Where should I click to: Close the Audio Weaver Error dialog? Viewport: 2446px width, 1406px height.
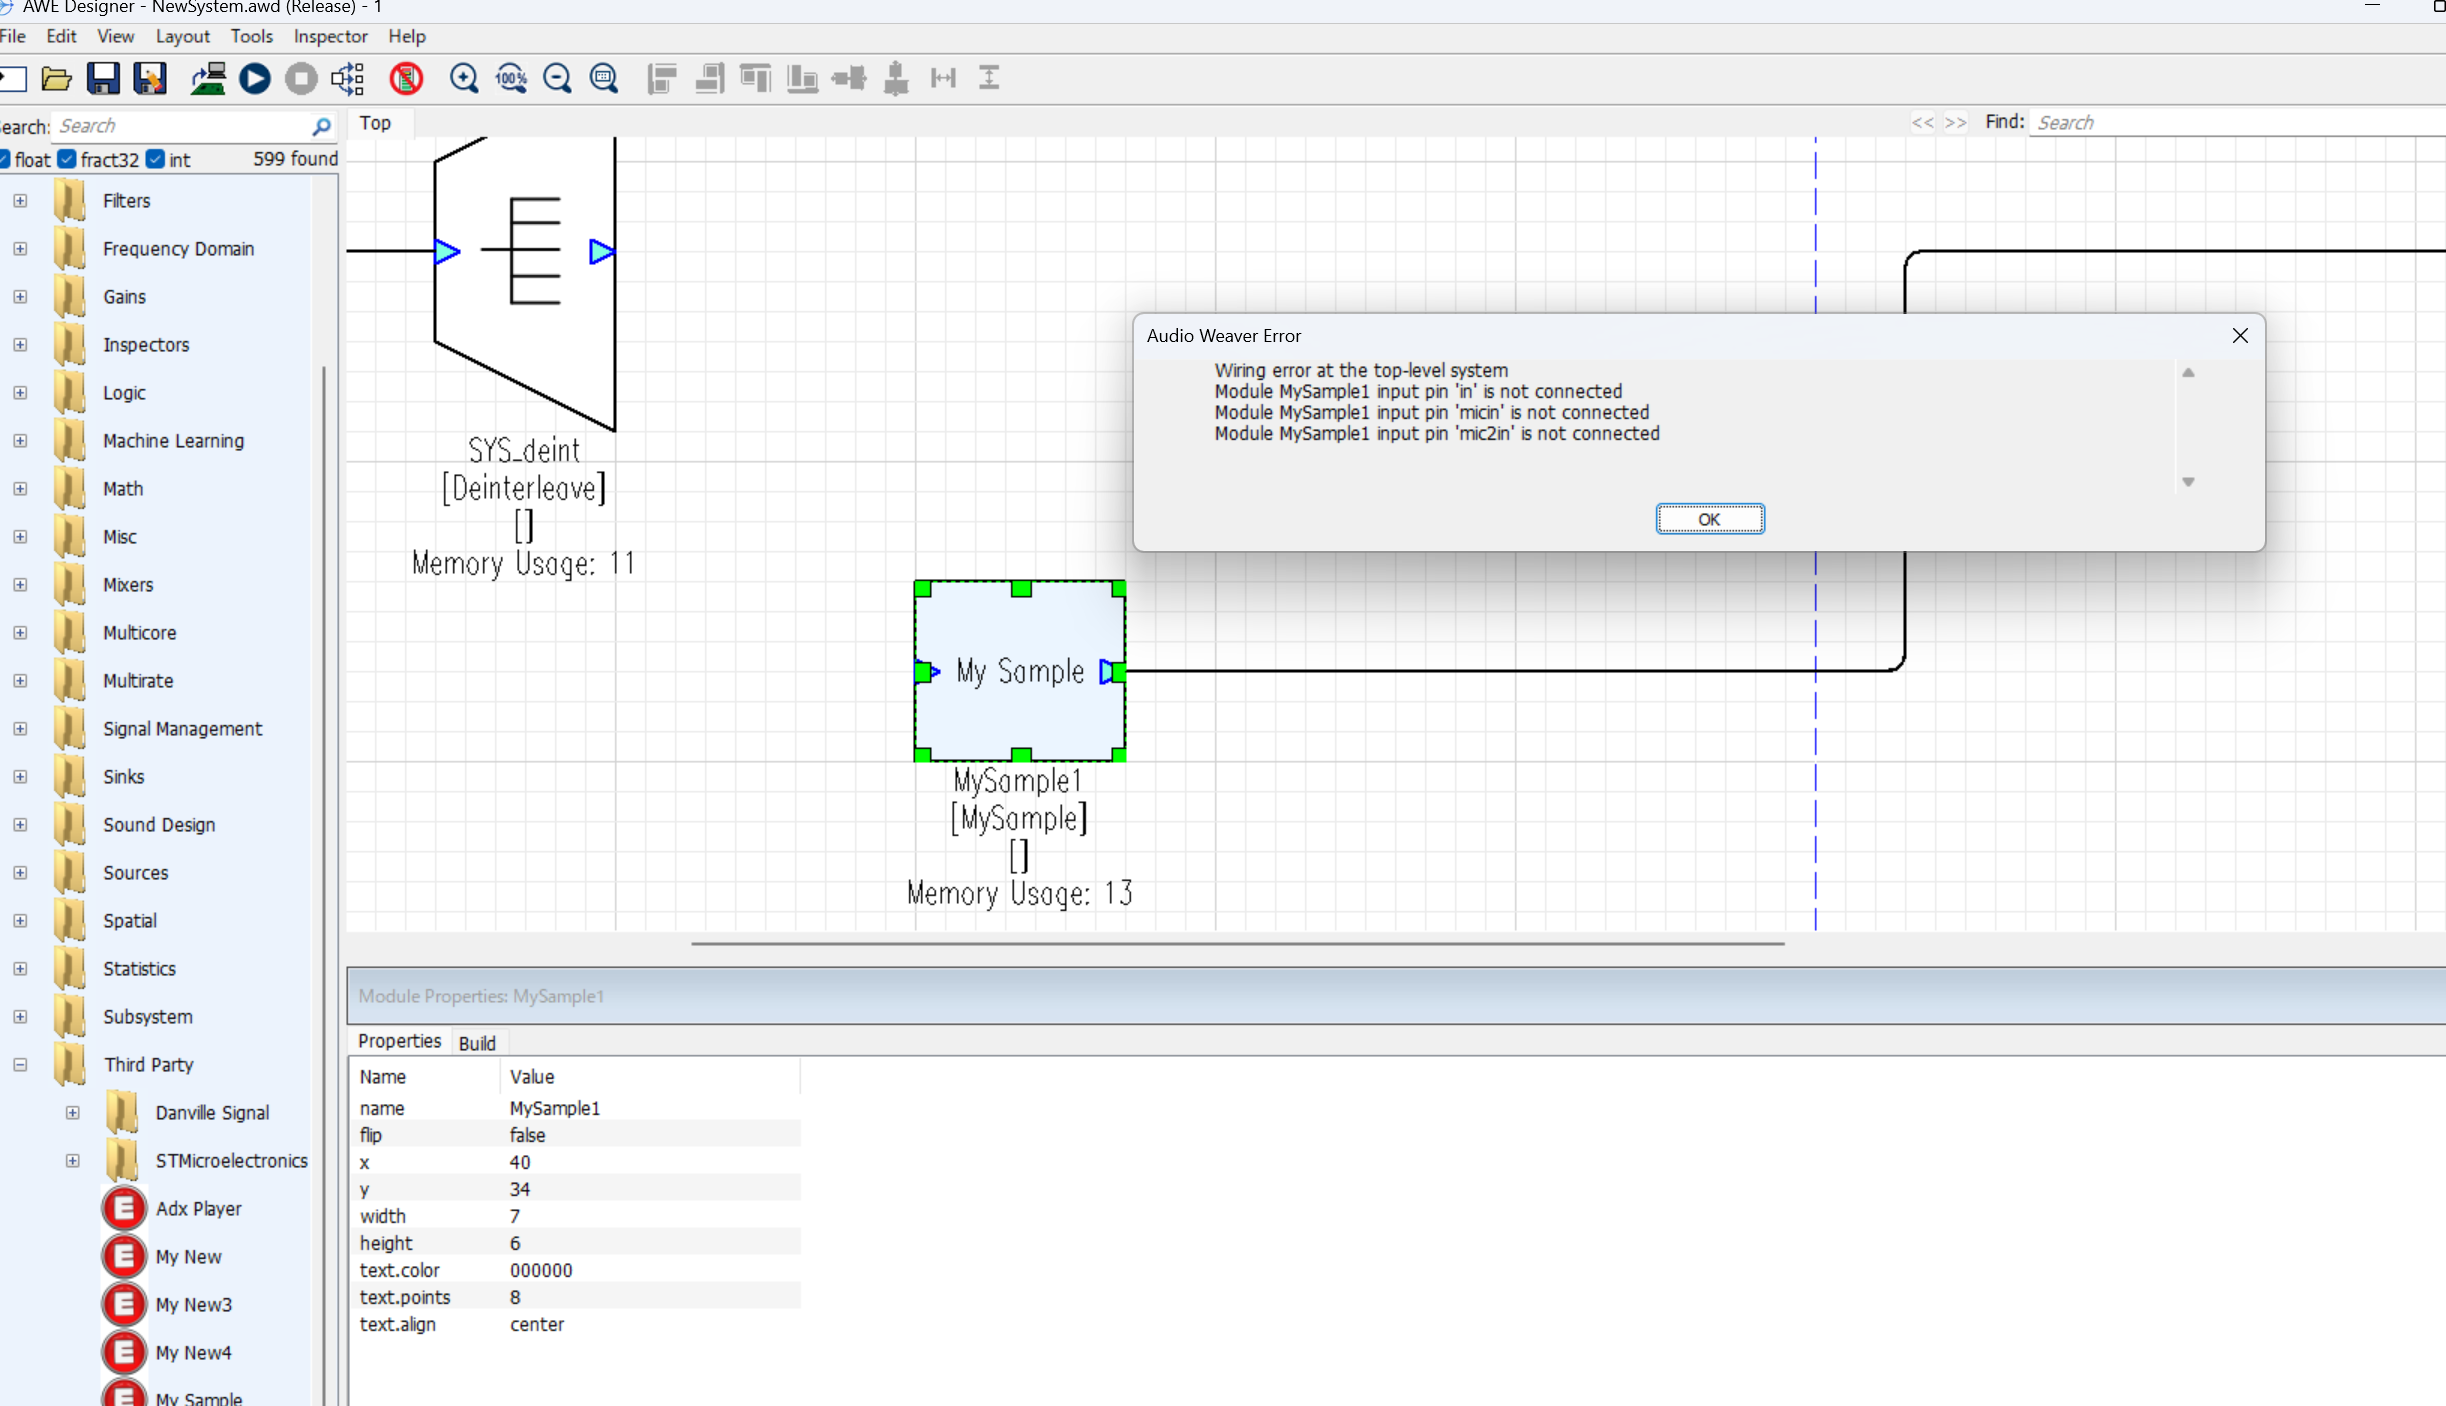coord(2240,336)
